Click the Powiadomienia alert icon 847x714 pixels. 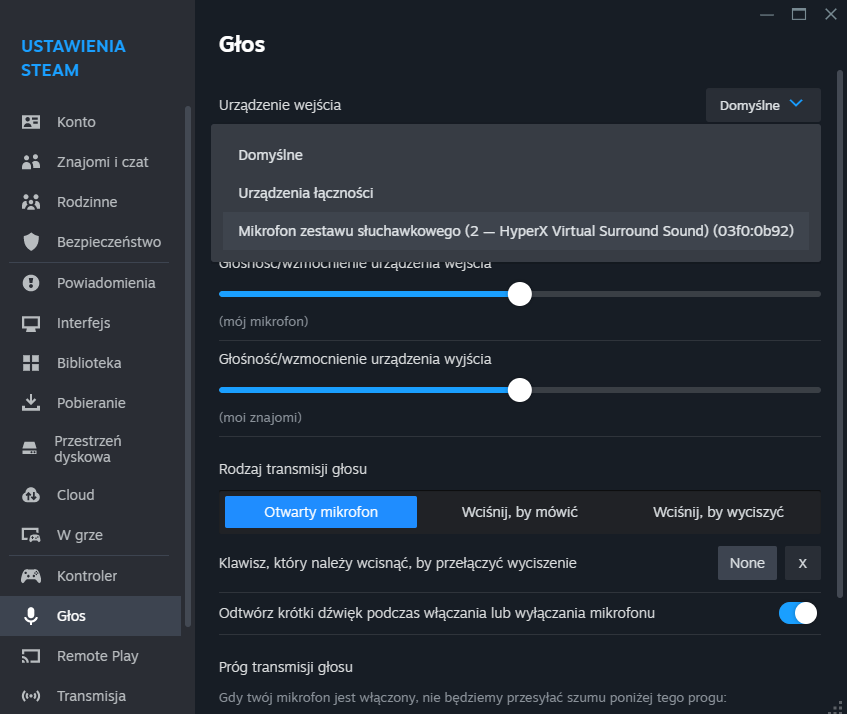pos(31,283)
